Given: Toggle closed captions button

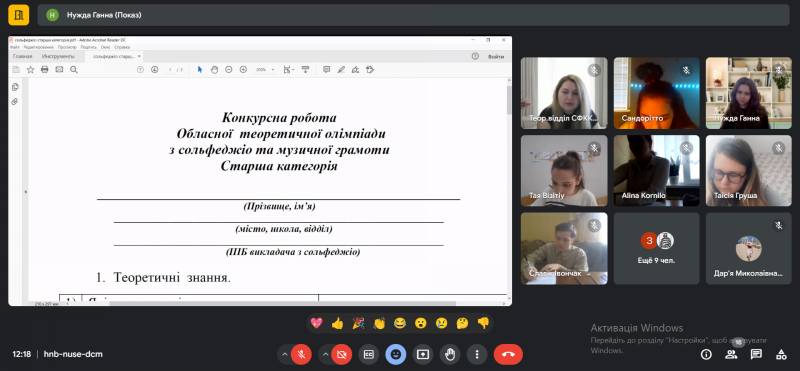Looking at the screenshot, I should pyautogui.click(x=368, y=354).
